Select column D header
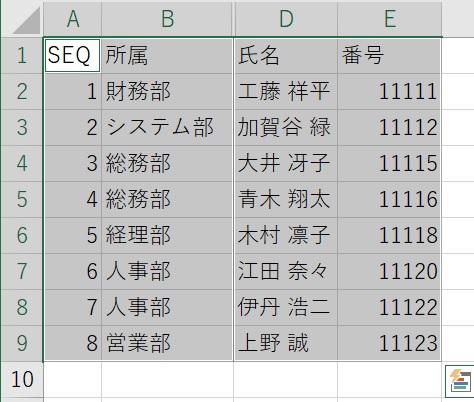 point(286,19)
